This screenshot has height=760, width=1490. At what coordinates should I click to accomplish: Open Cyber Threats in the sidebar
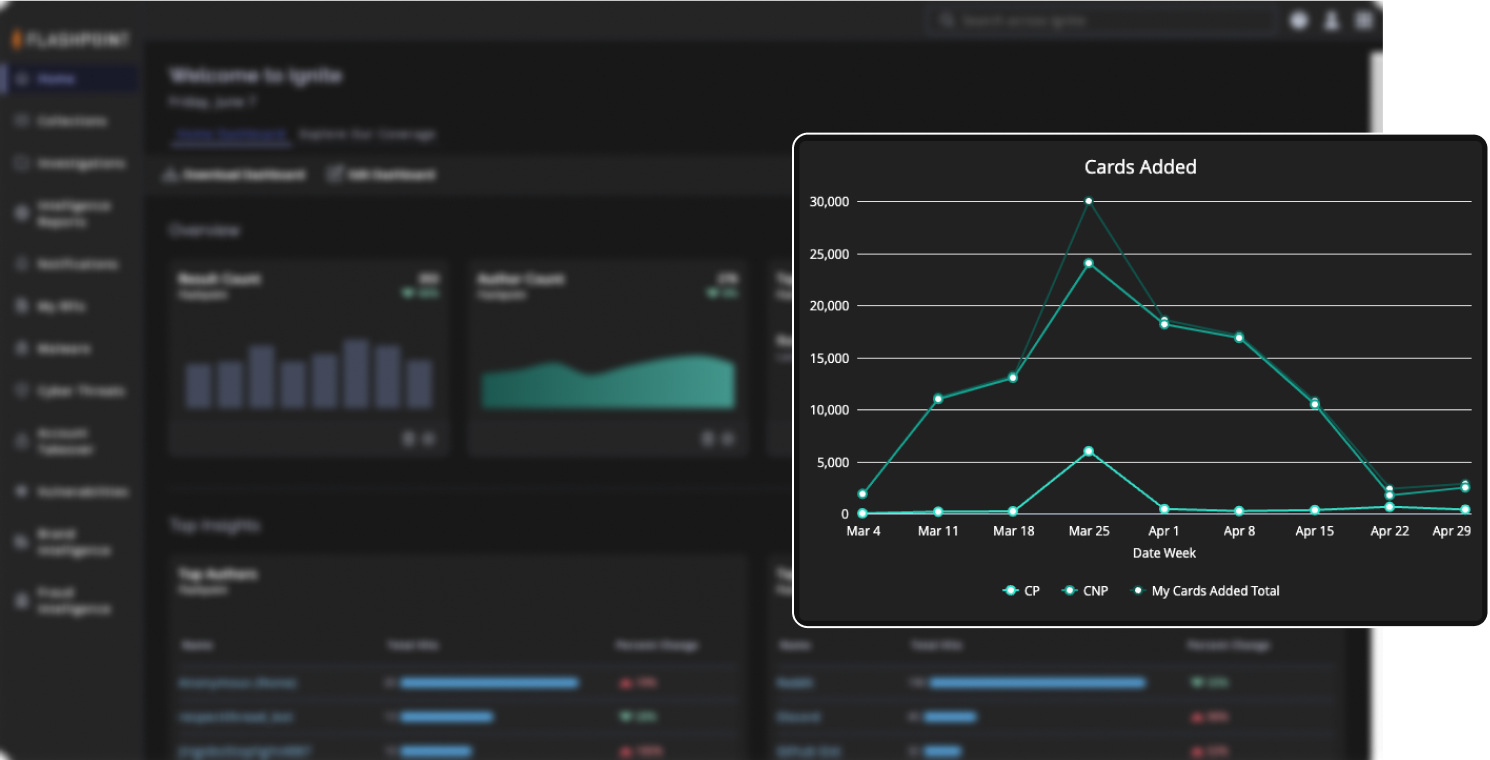pyautogui.click(x=70, y=391)
